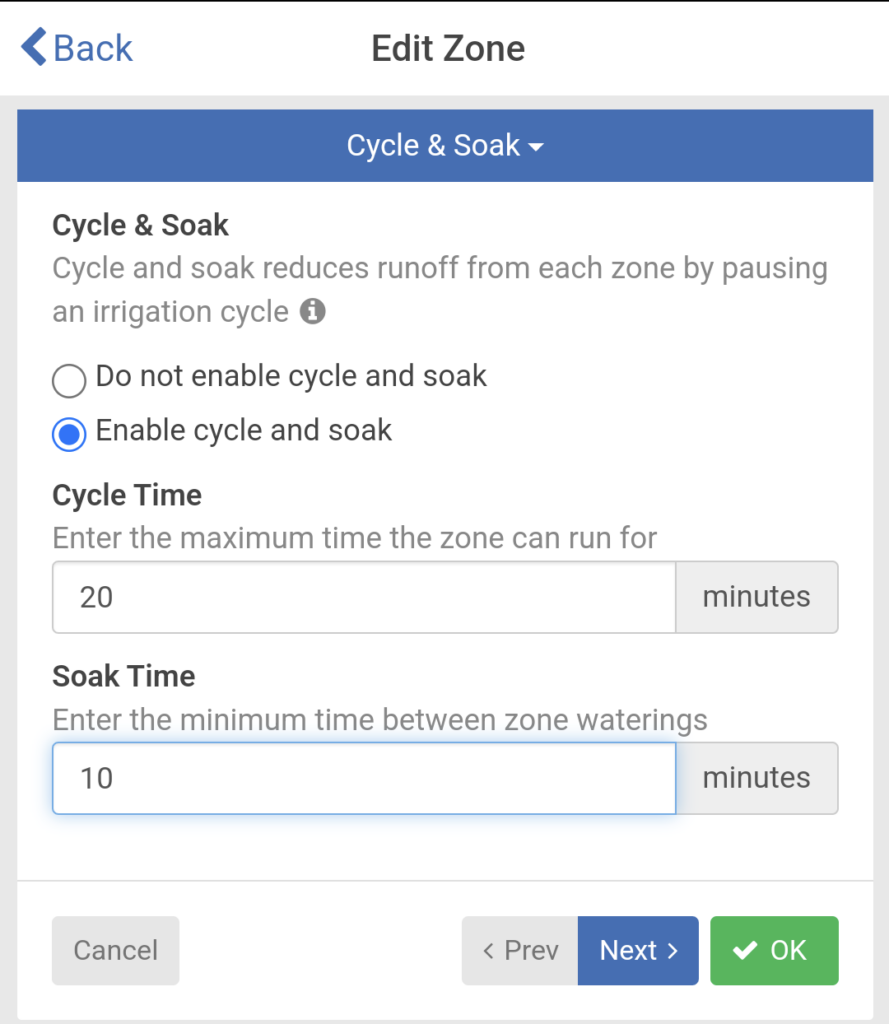Click the caret next to Cycle & Soak
The width and height of the screenshot is (889, 1024).
[536, 148]
